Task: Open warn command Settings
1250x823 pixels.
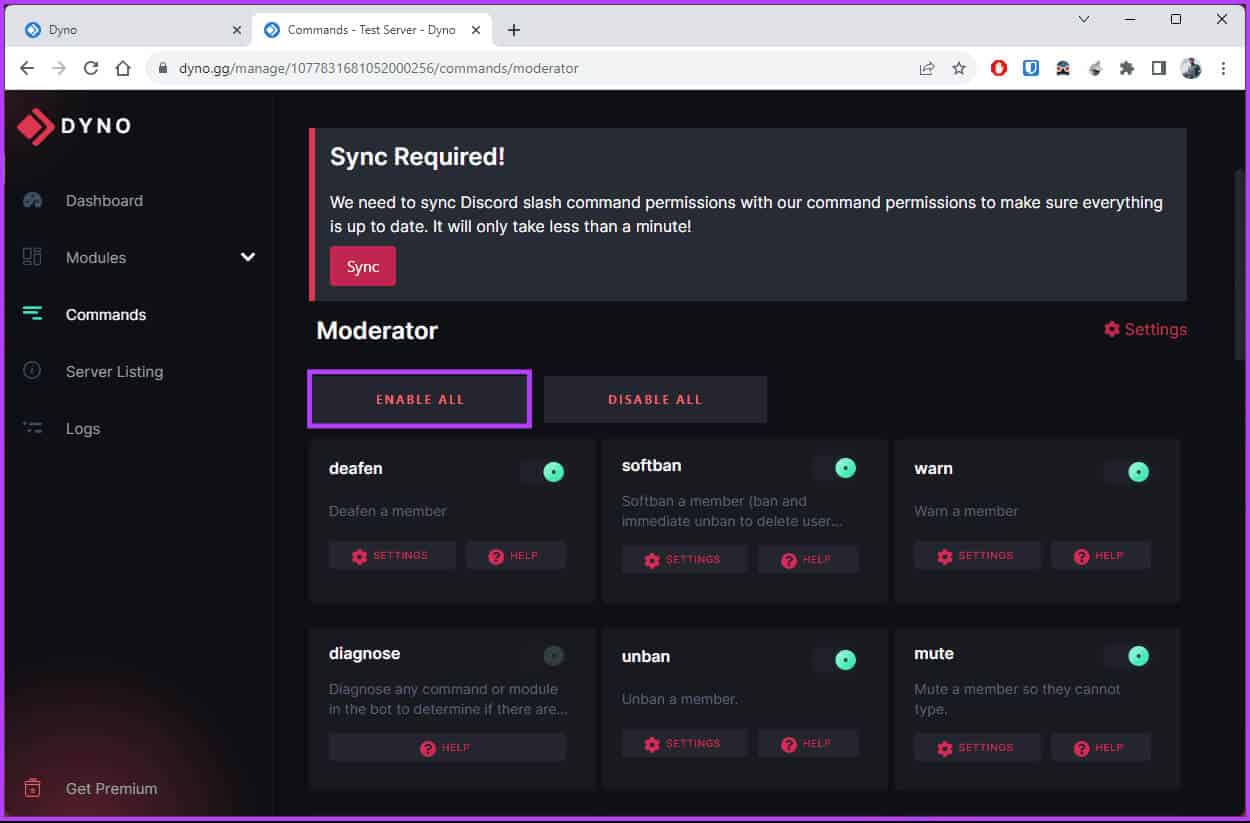Action: point(977,556)
